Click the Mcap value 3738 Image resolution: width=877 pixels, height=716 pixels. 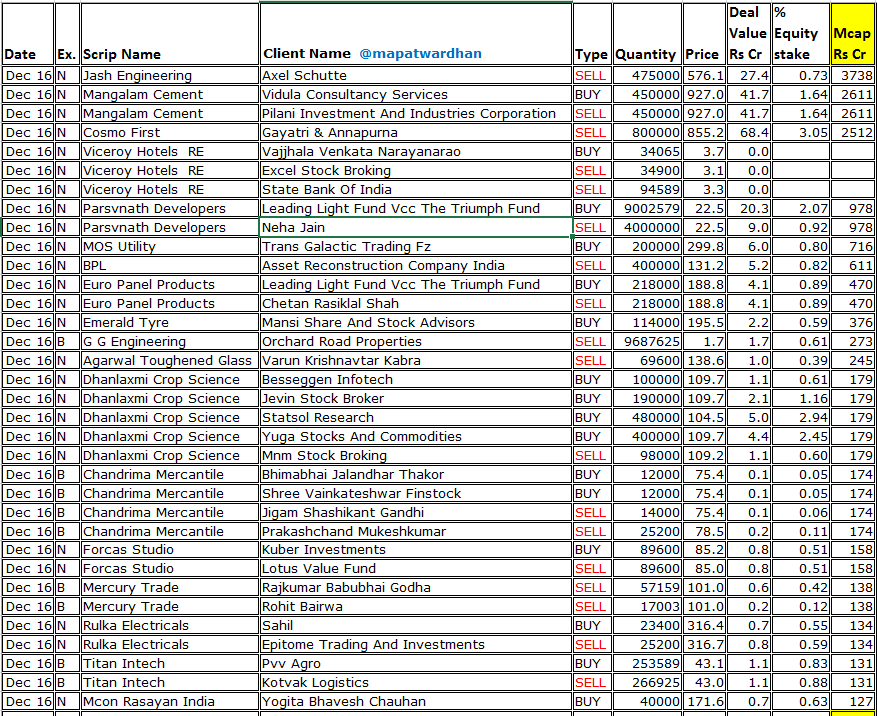[852, 76]
